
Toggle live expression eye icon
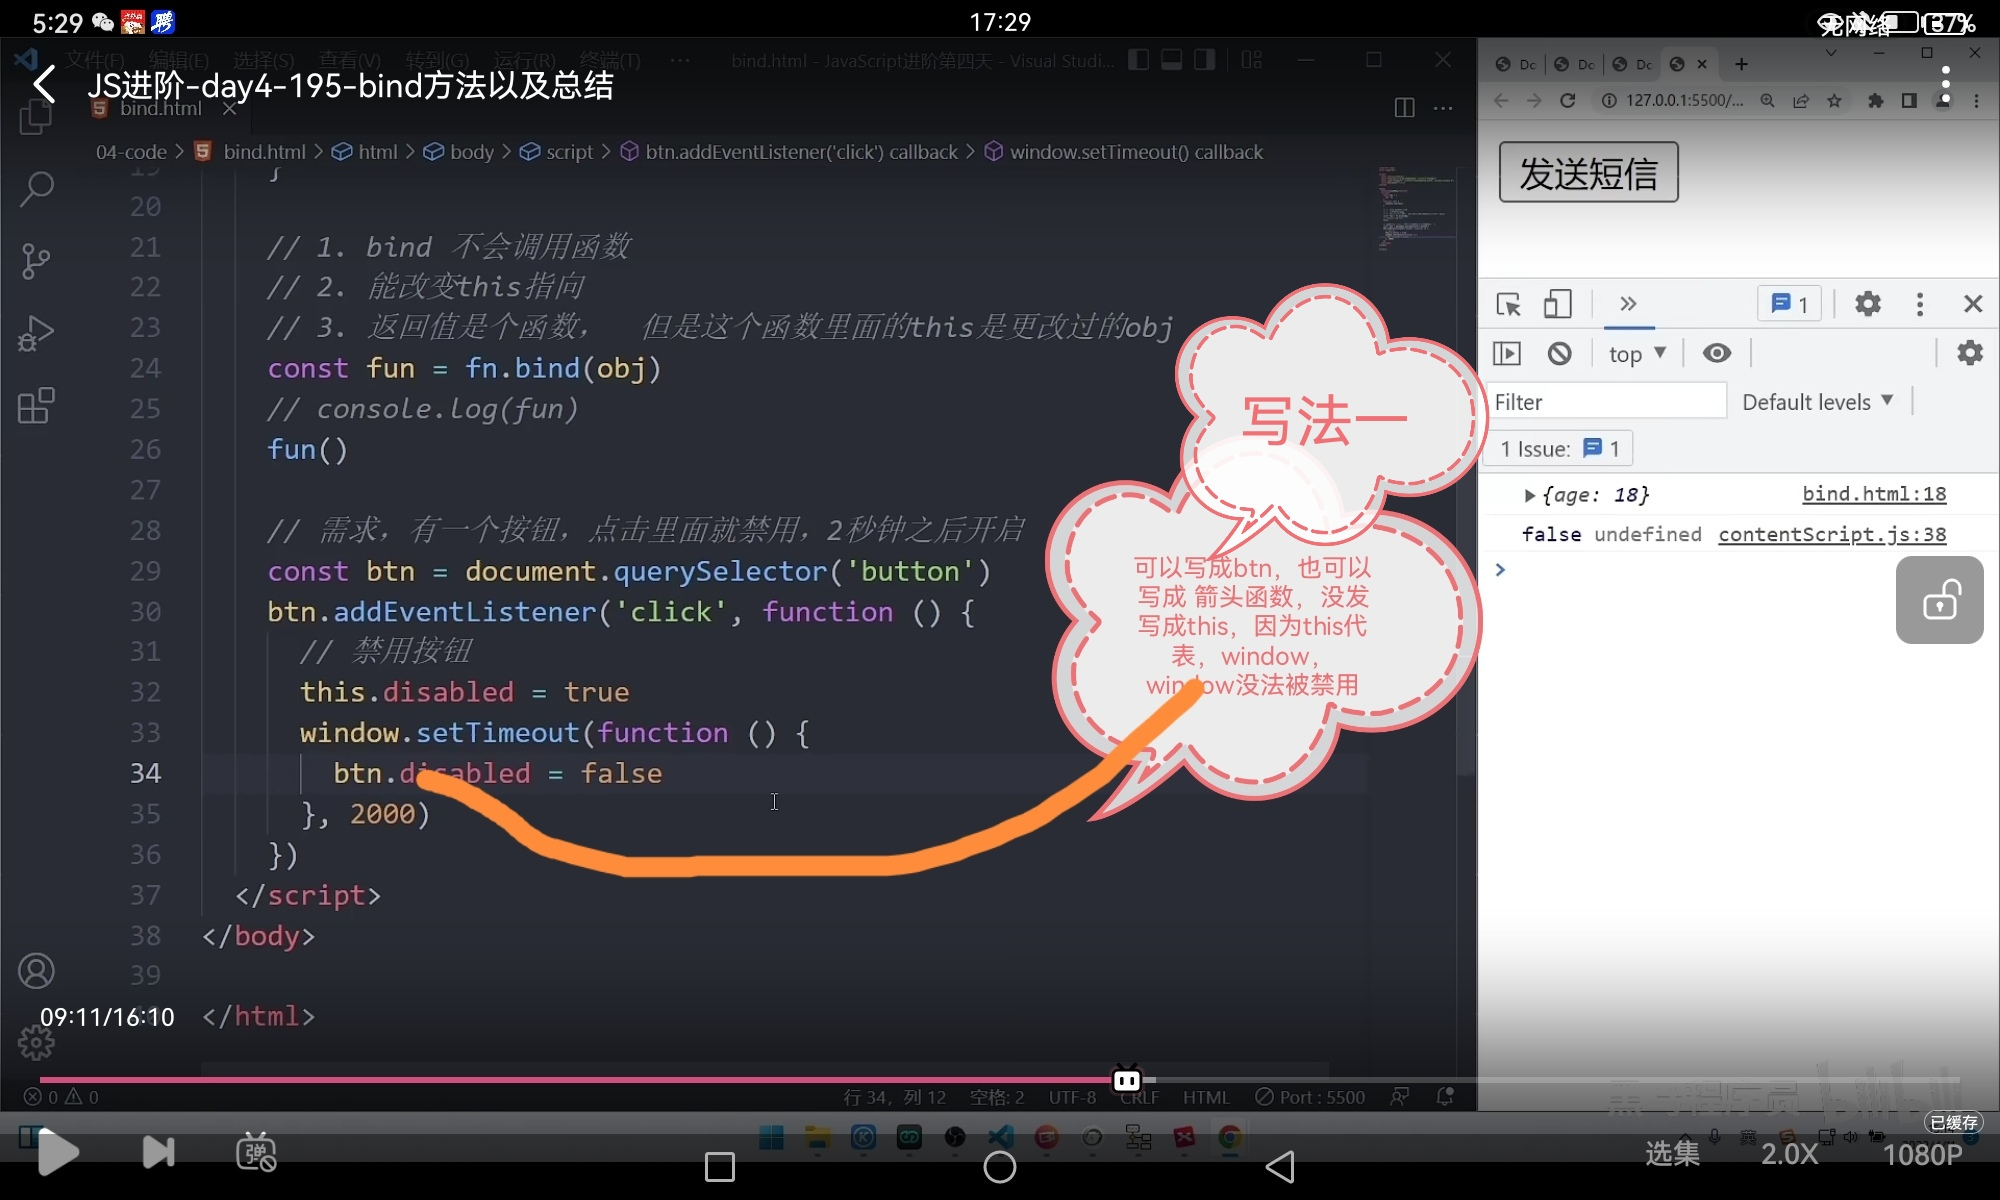click(x=1717, y=353)
